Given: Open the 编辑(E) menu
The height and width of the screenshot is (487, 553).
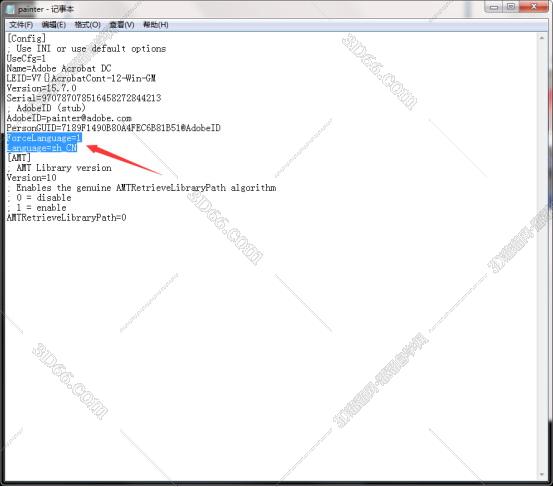Looking at the screenshot, I should coord(54,25).
